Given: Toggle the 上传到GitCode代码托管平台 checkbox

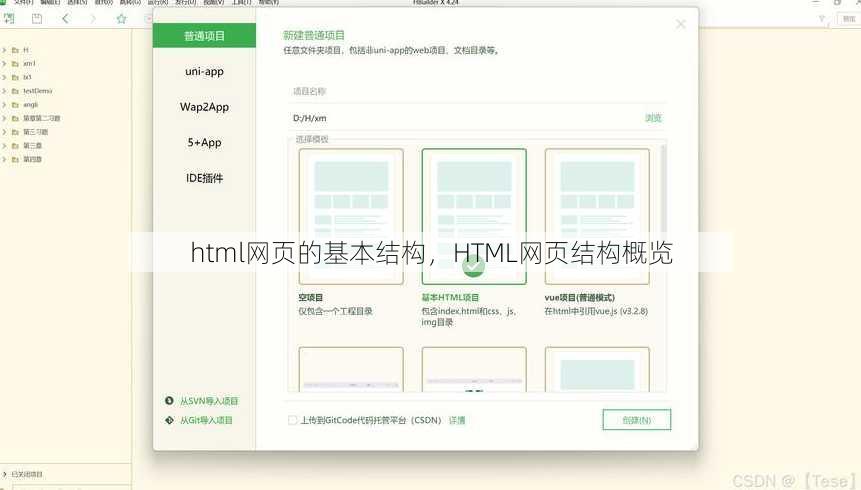Looking at the screenshot, I should point(293,420).
